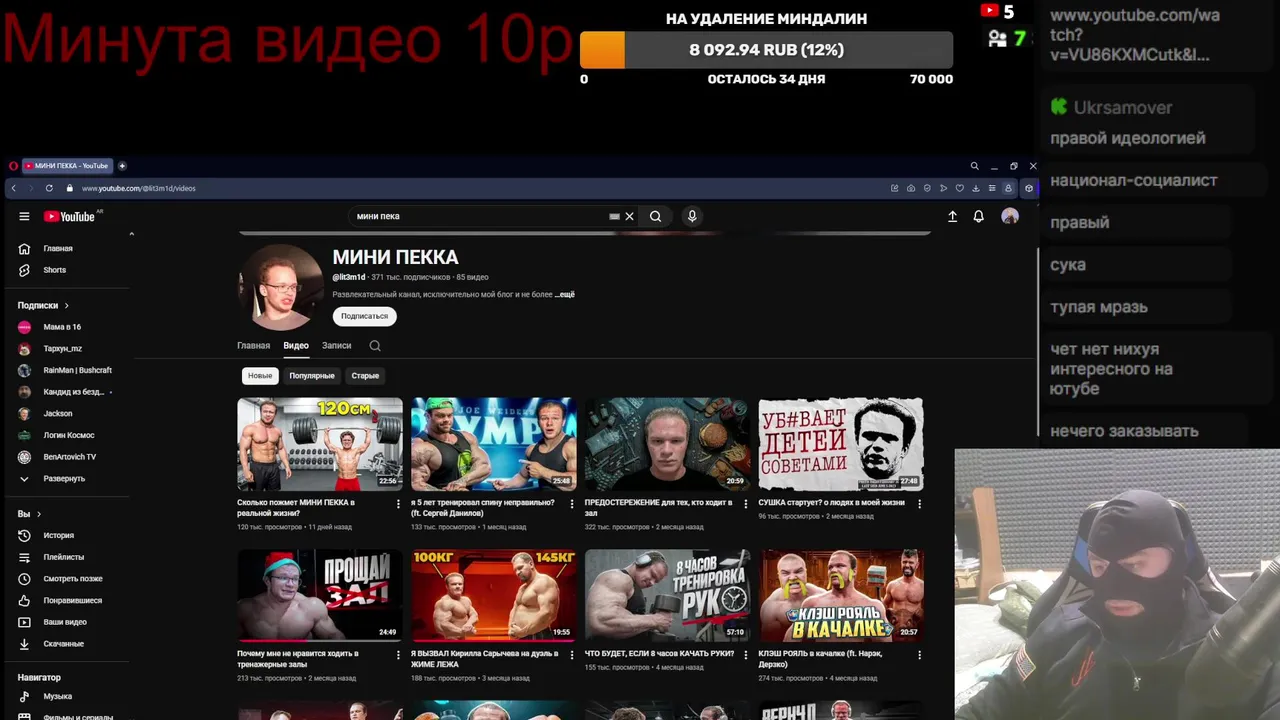This screenshot has width=1280, height=720.
Task: Open the on-screen keyboard icon in search box
Action: [614, 216]
